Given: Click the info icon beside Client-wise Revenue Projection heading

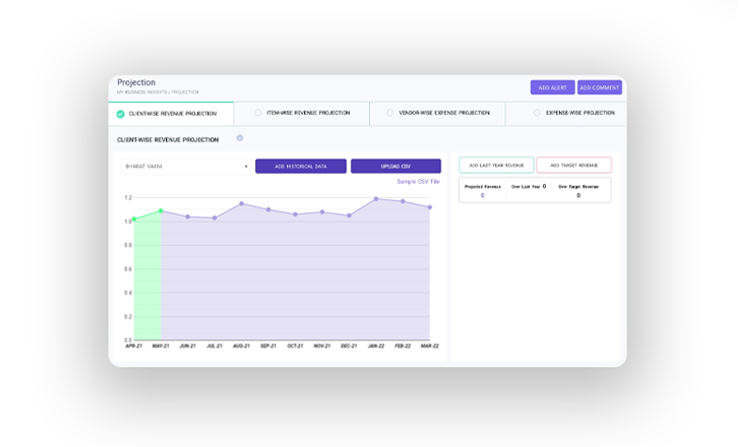Looking at the screenshot, I should (x=240, y=138).
